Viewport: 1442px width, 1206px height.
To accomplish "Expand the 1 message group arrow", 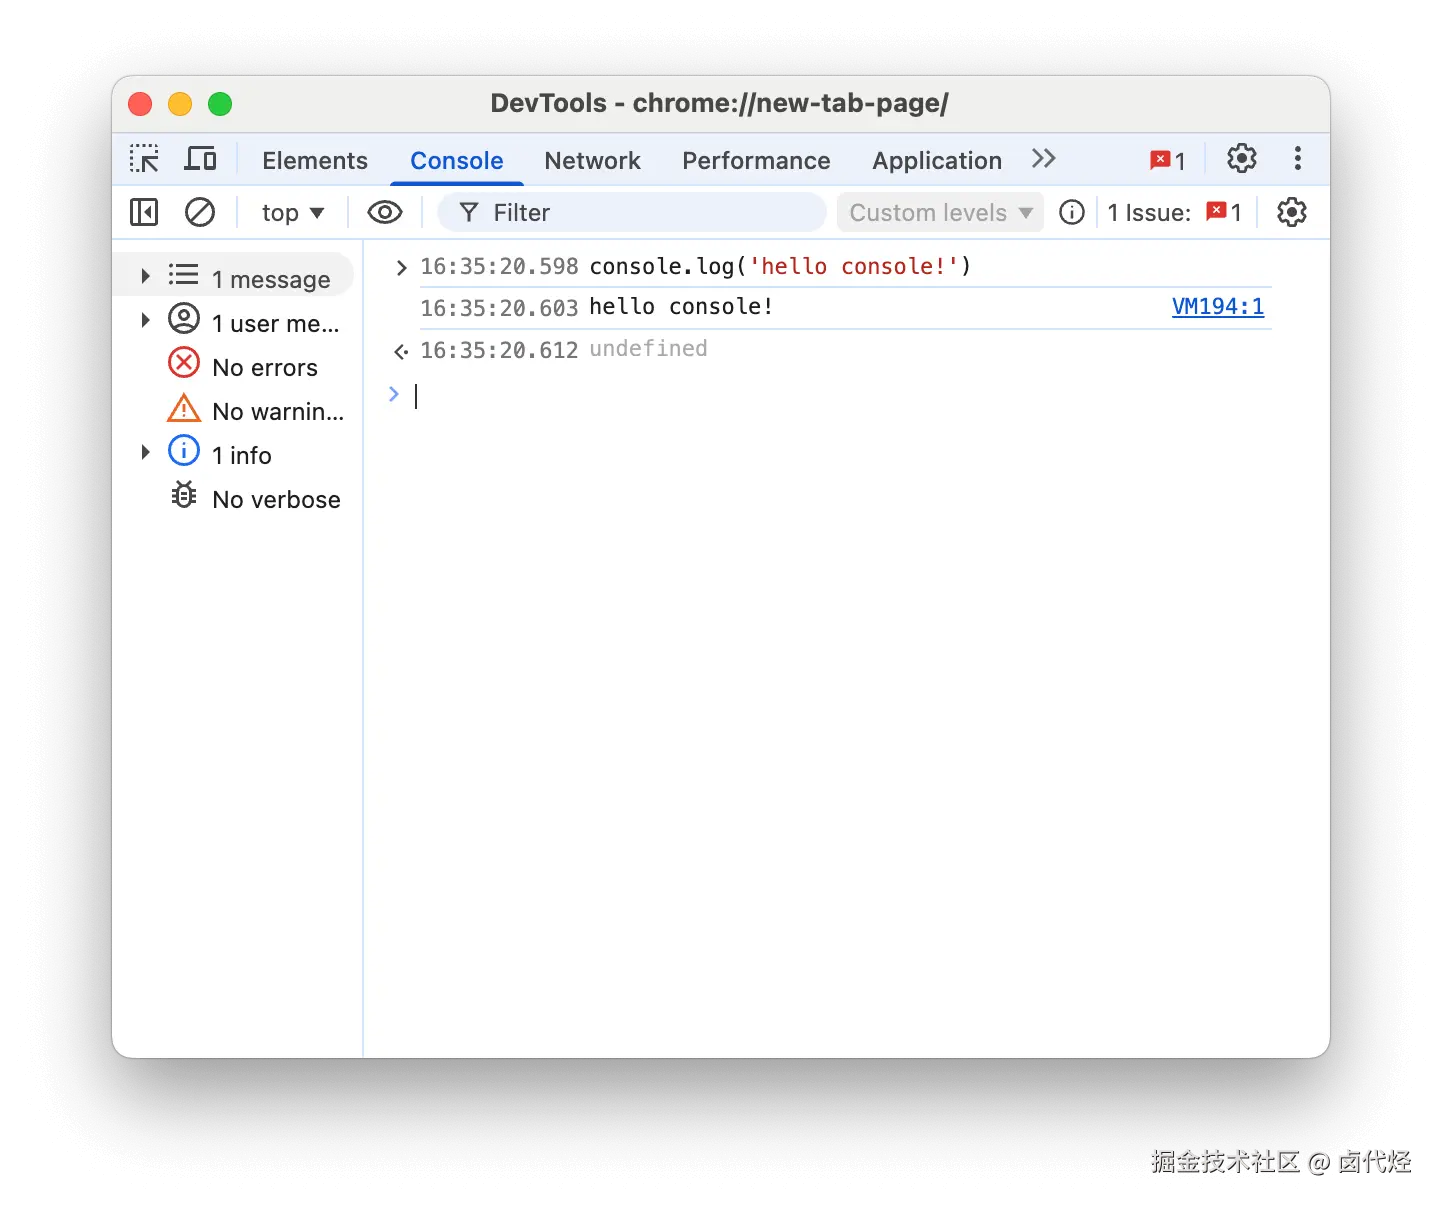I will 145,276.
